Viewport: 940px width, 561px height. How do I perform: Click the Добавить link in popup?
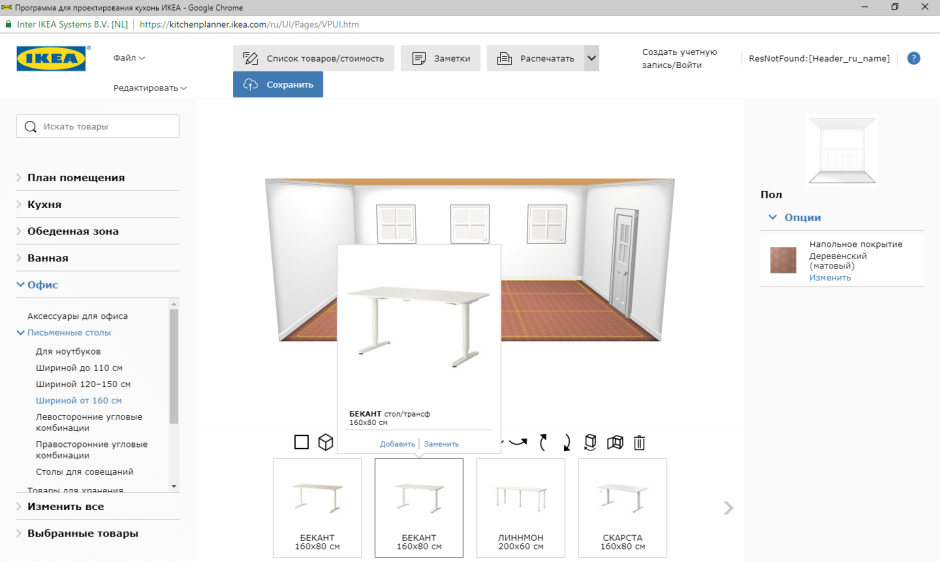click(397, 444)
